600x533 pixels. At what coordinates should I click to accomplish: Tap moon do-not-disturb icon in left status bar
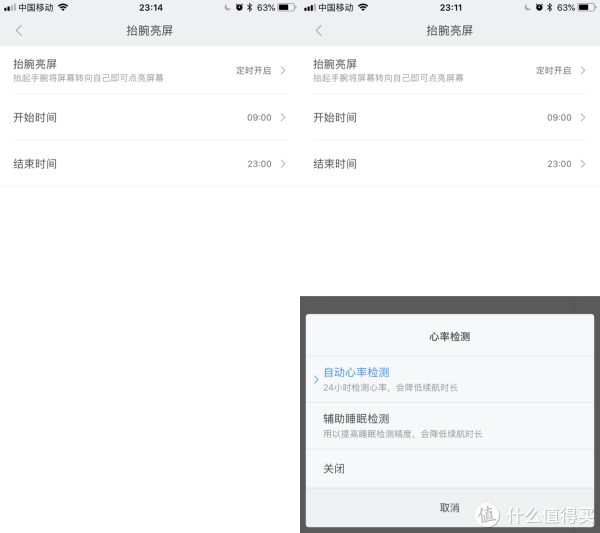(x=228, y=7)
